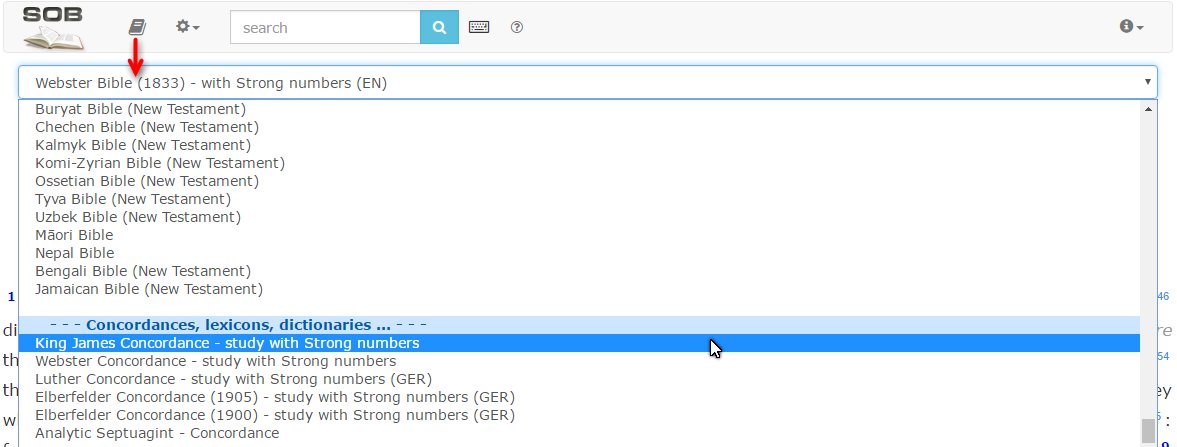The width and height of the screenshot is (1177, 447).
Task: Collapse the Webster Bible version dropdown
Action: [x=587, y=82]
